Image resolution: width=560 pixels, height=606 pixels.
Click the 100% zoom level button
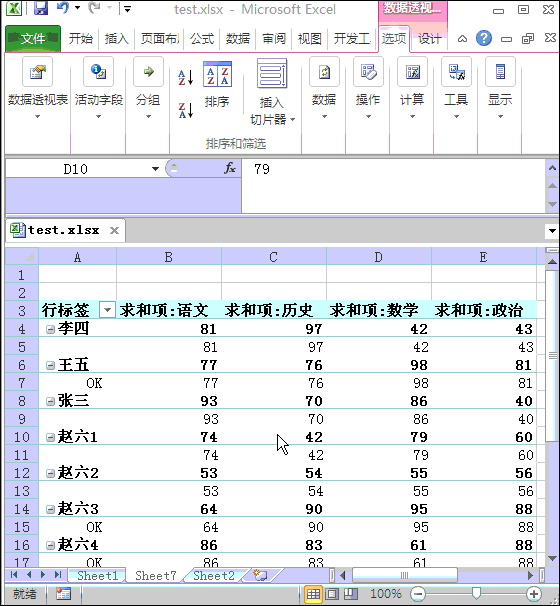point(386,594)
